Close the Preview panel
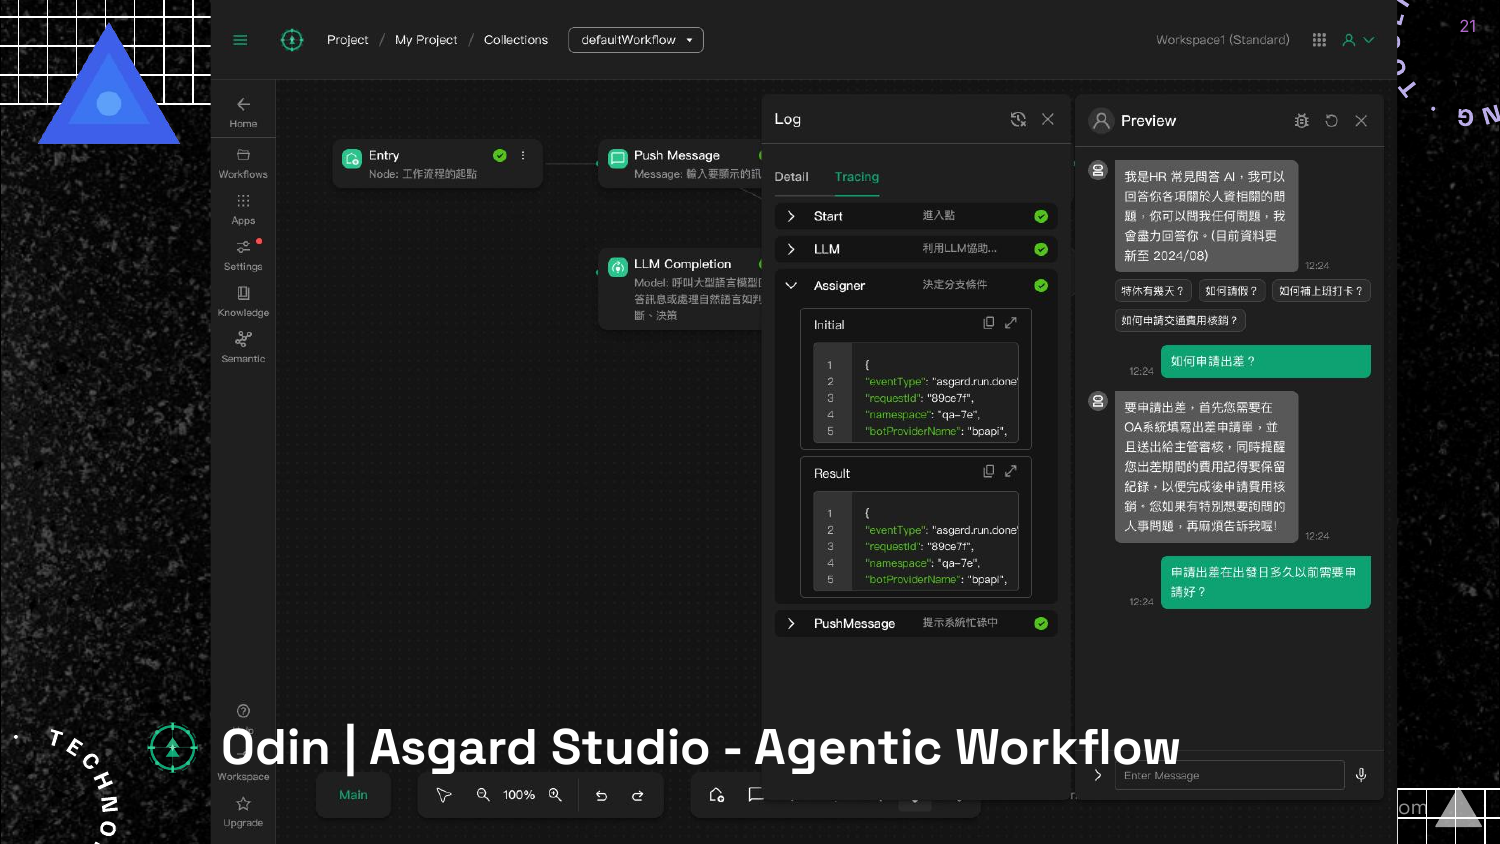The height and width of the screenshot is (844, 1500). 1361,120
